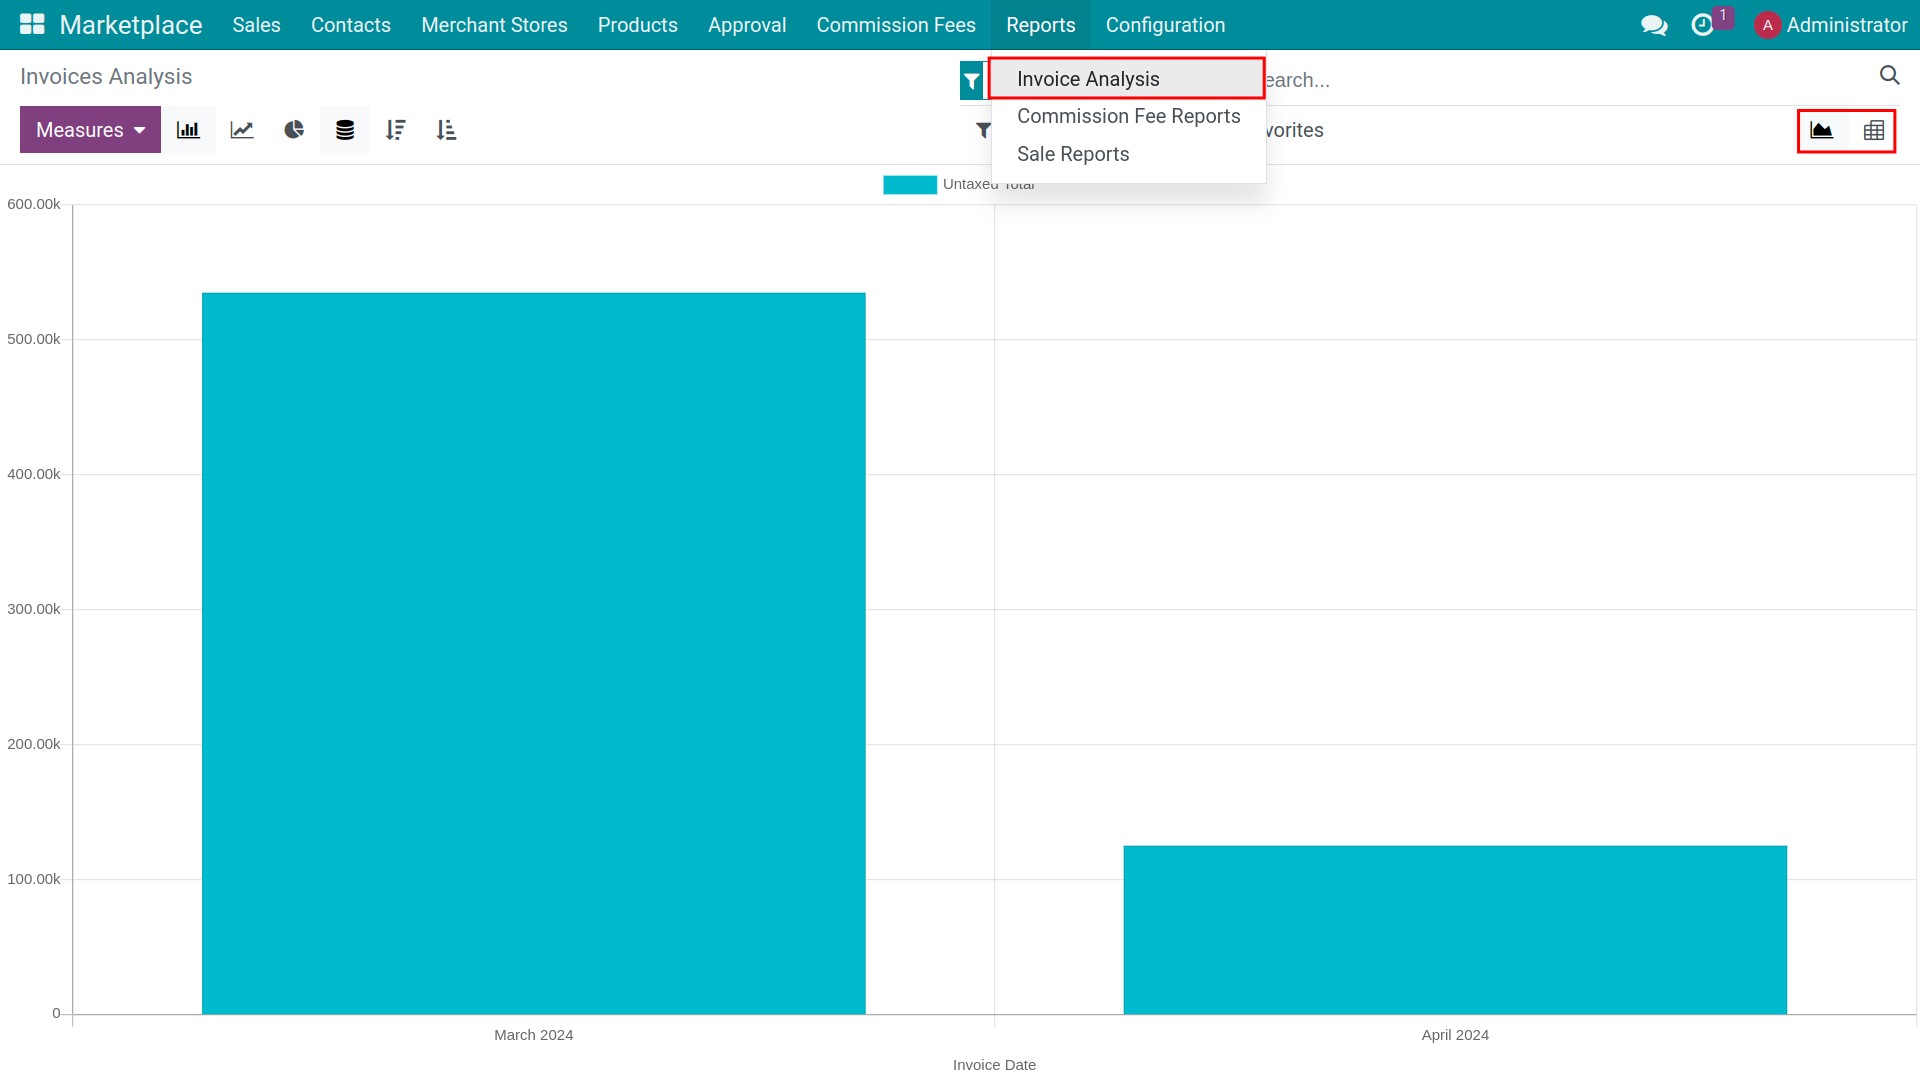1920x1080 pixels.
Task: Click the March 2024 axis label
Action: pyautogui.click(x=533, y=1035)
